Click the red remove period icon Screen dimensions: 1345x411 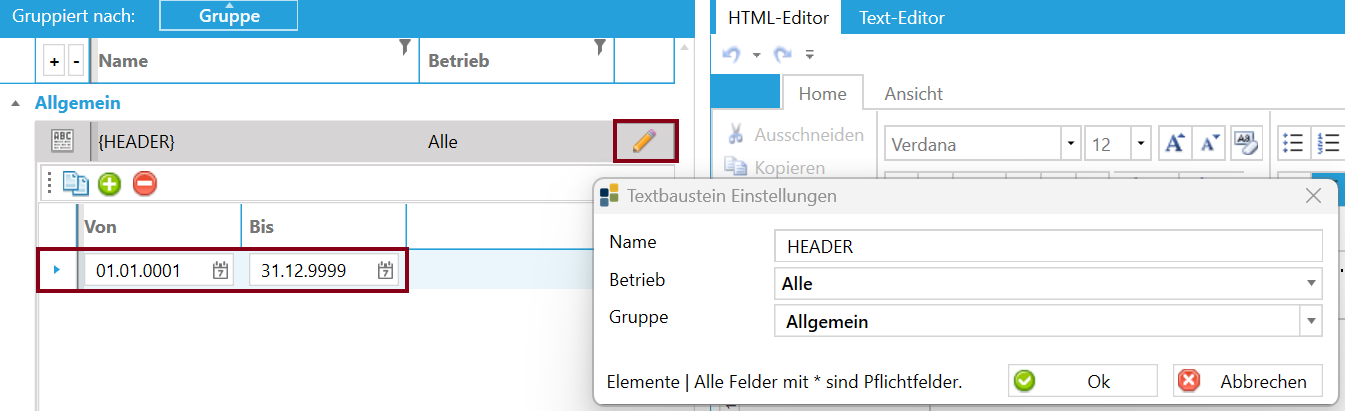145,183
